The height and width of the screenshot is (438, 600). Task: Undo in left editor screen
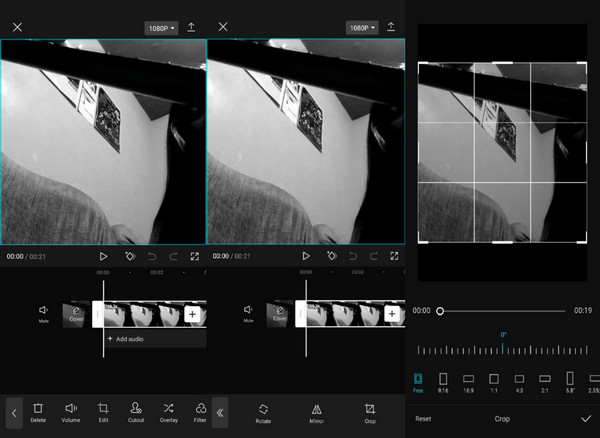click(152, 256)
